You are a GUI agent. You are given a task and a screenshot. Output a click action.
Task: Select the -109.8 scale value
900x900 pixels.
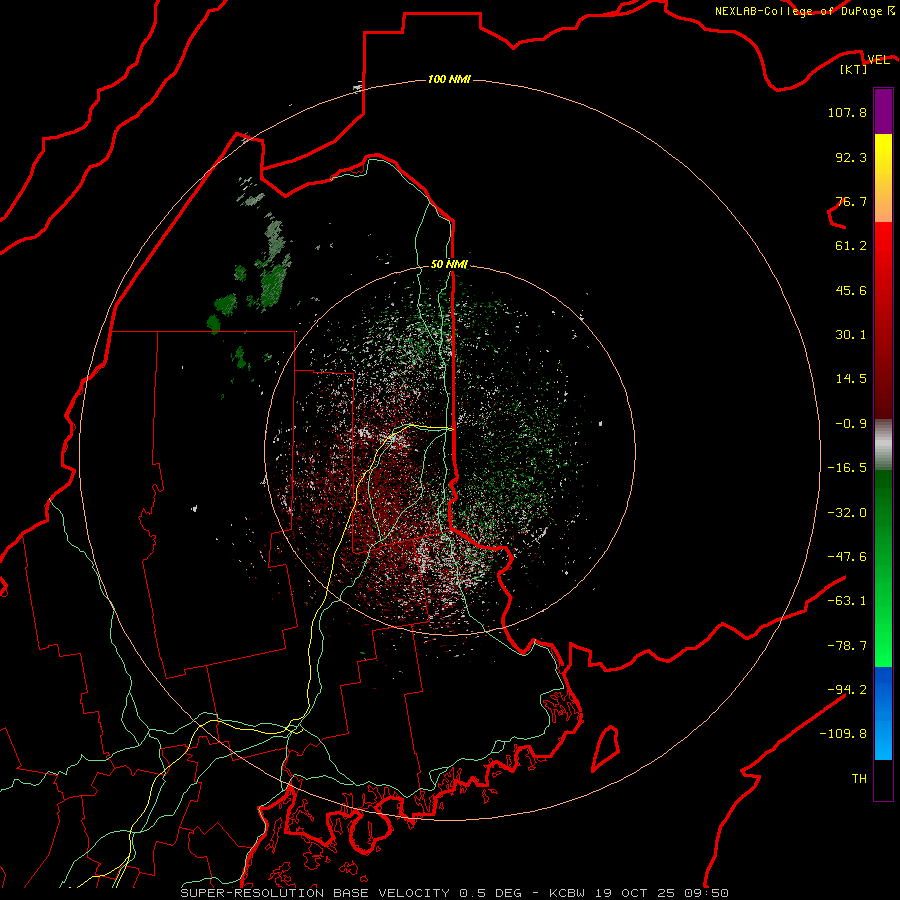[x=843, y=734]
